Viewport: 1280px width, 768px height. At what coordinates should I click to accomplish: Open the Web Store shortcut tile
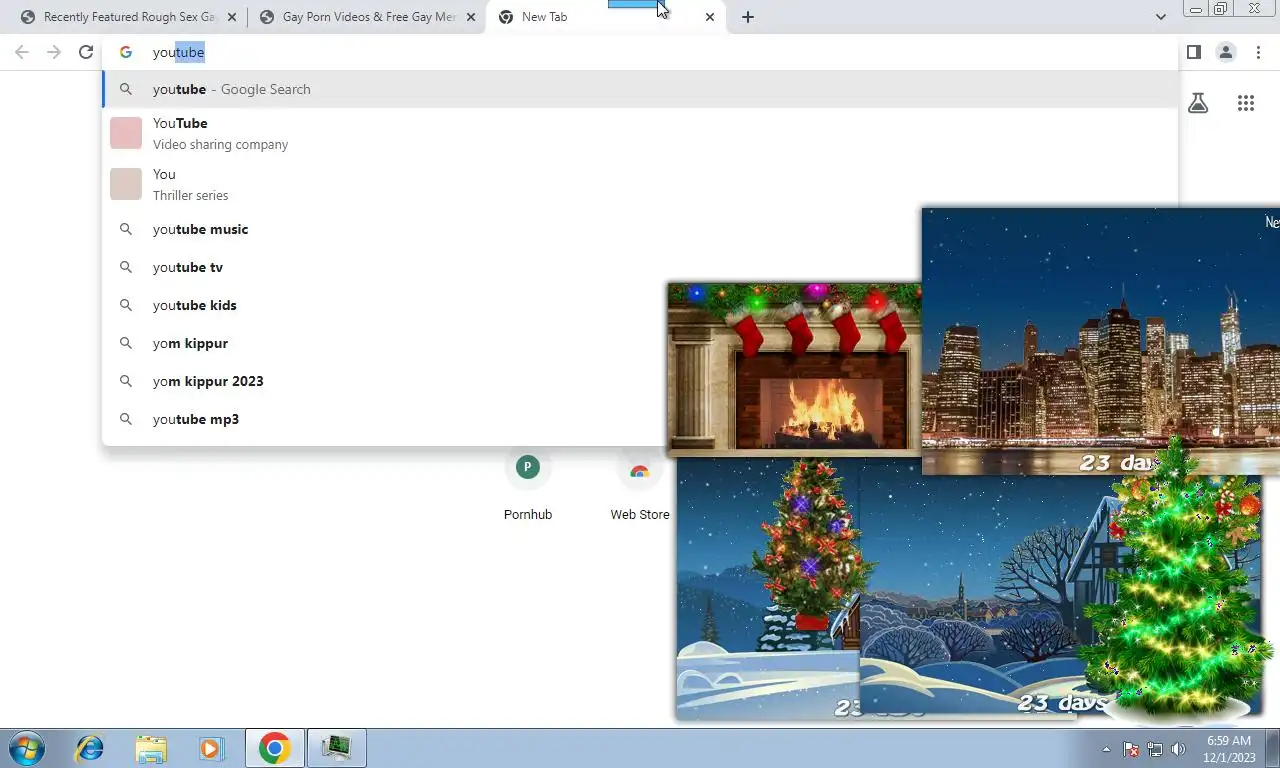640,487
